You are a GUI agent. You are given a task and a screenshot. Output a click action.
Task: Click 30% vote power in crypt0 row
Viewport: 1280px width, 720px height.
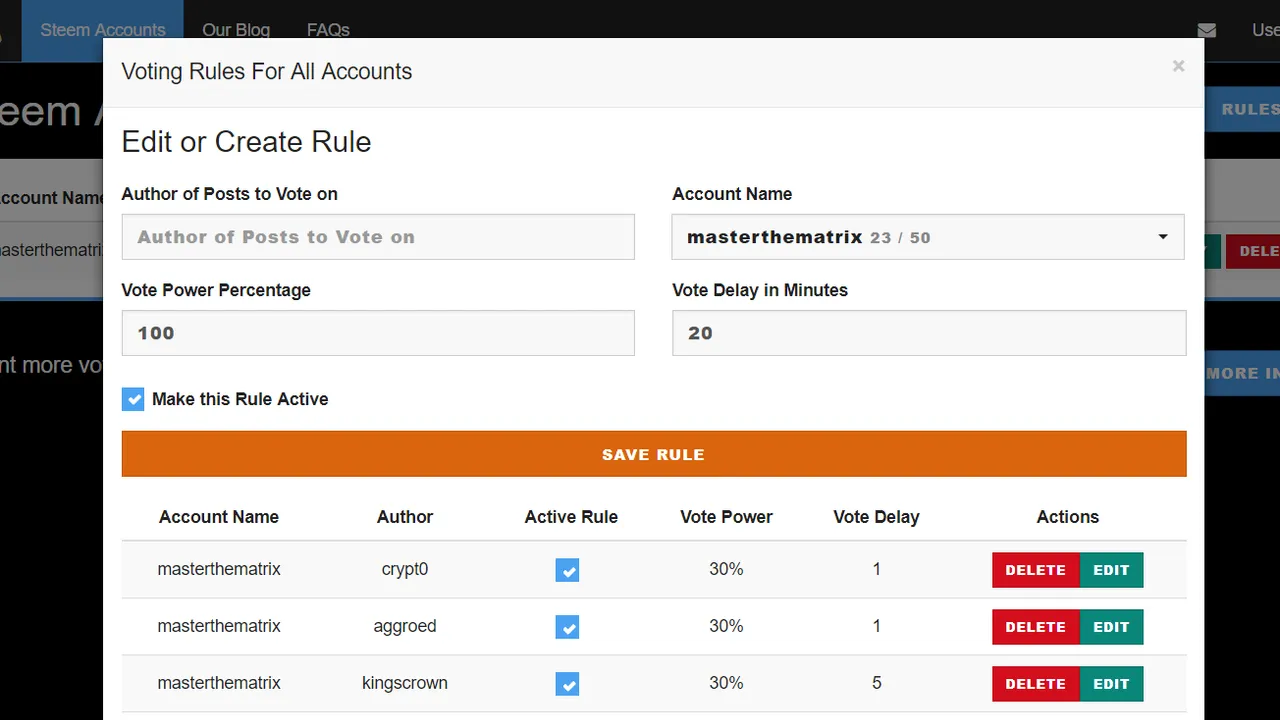(726, 569)
